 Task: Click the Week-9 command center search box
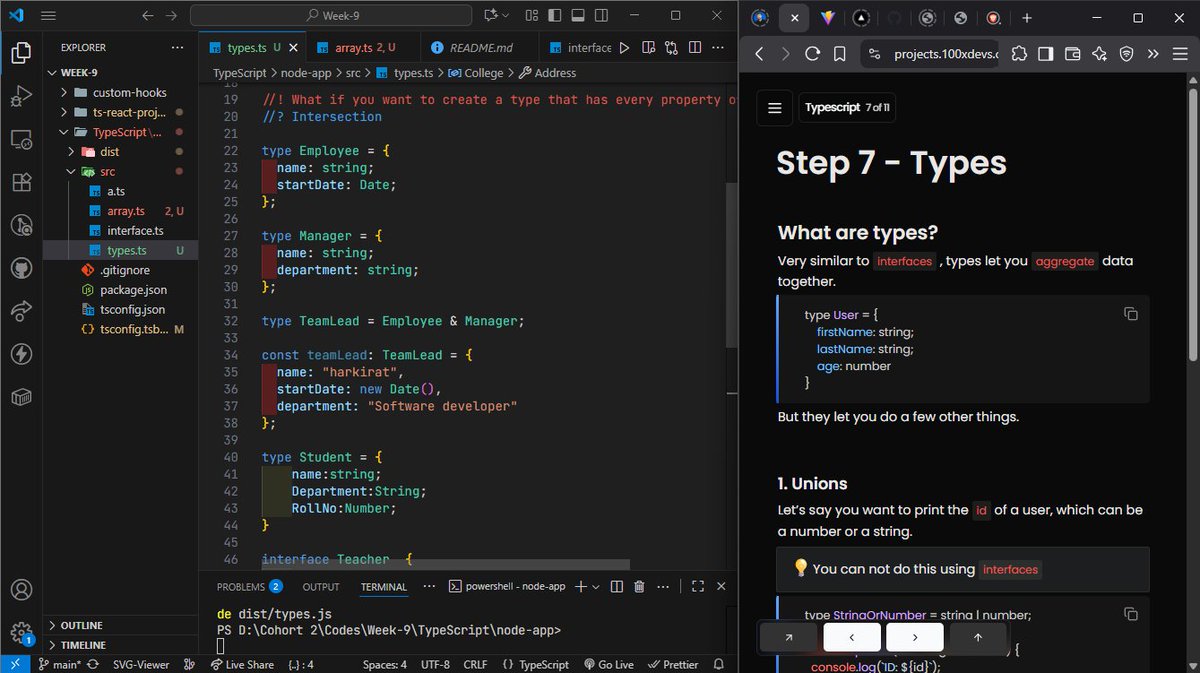(331, 16)
